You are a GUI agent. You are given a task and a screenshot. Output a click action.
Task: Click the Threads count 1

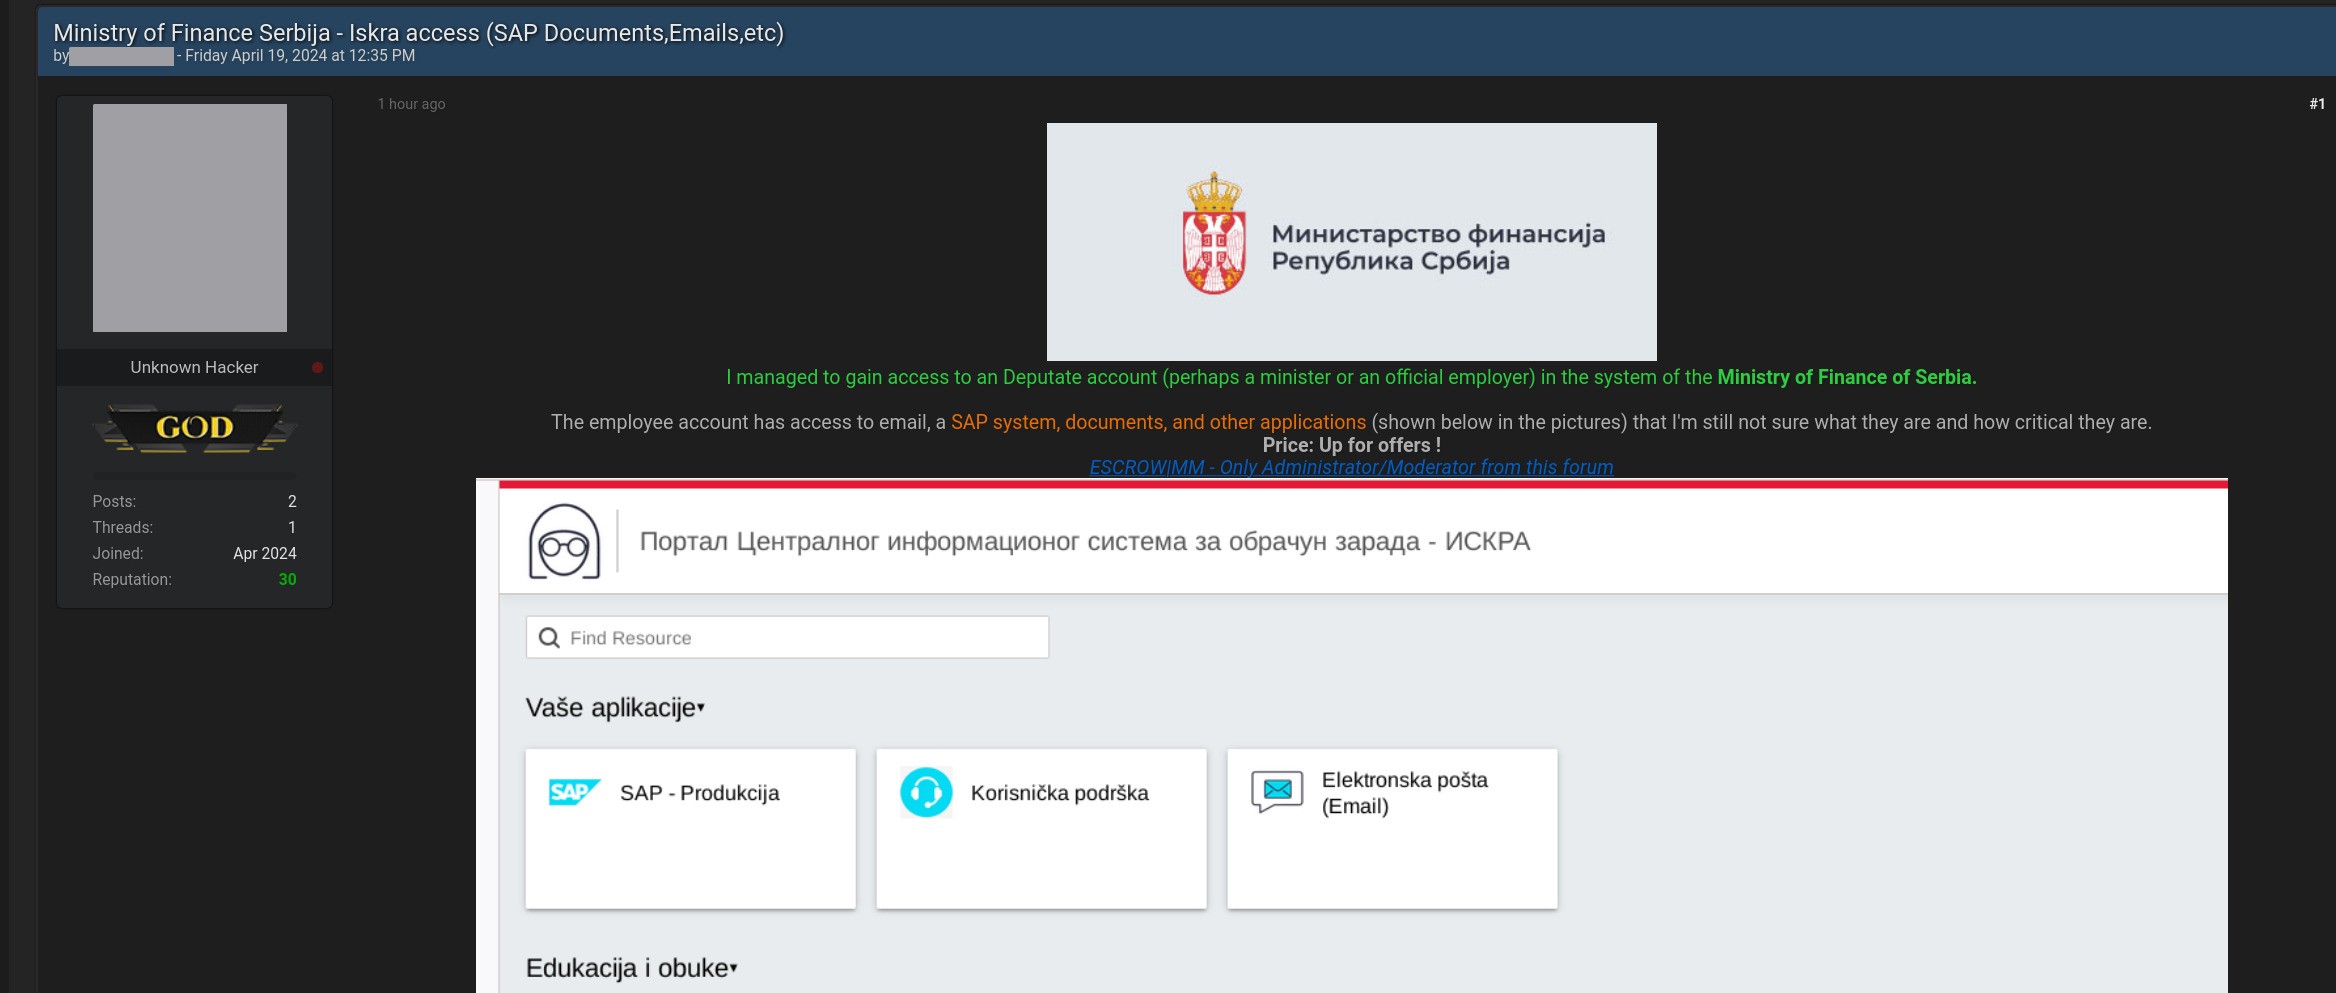(x=292, y=528)
